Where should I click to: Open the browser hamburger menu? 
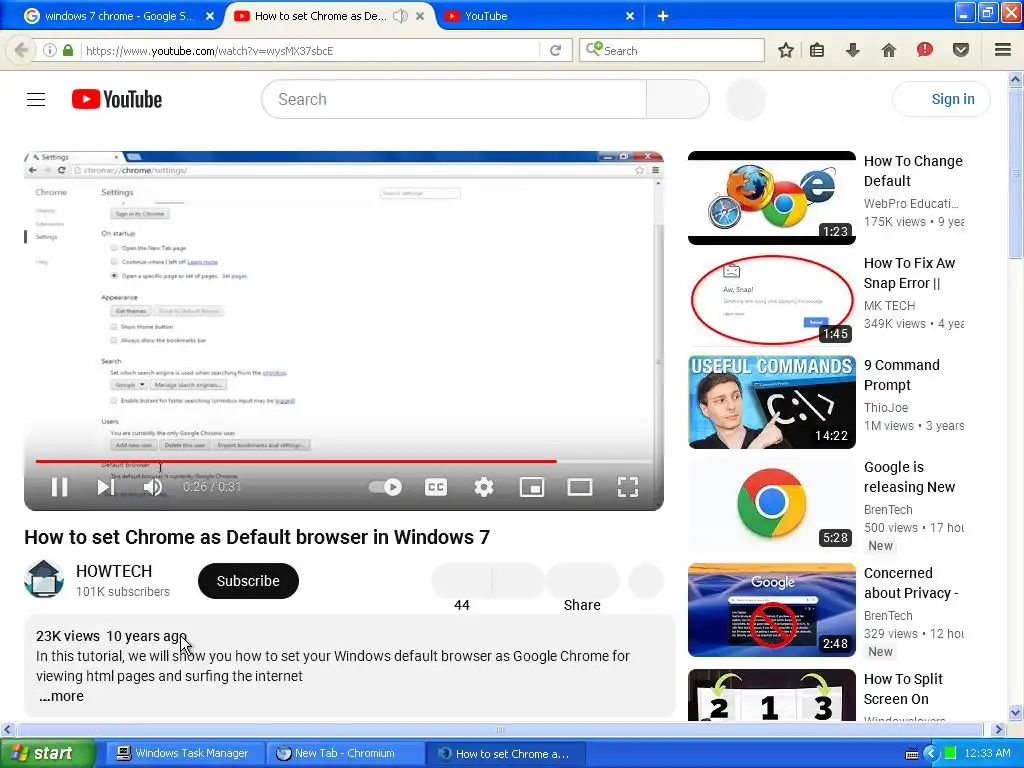click(x=1003, y=50)
